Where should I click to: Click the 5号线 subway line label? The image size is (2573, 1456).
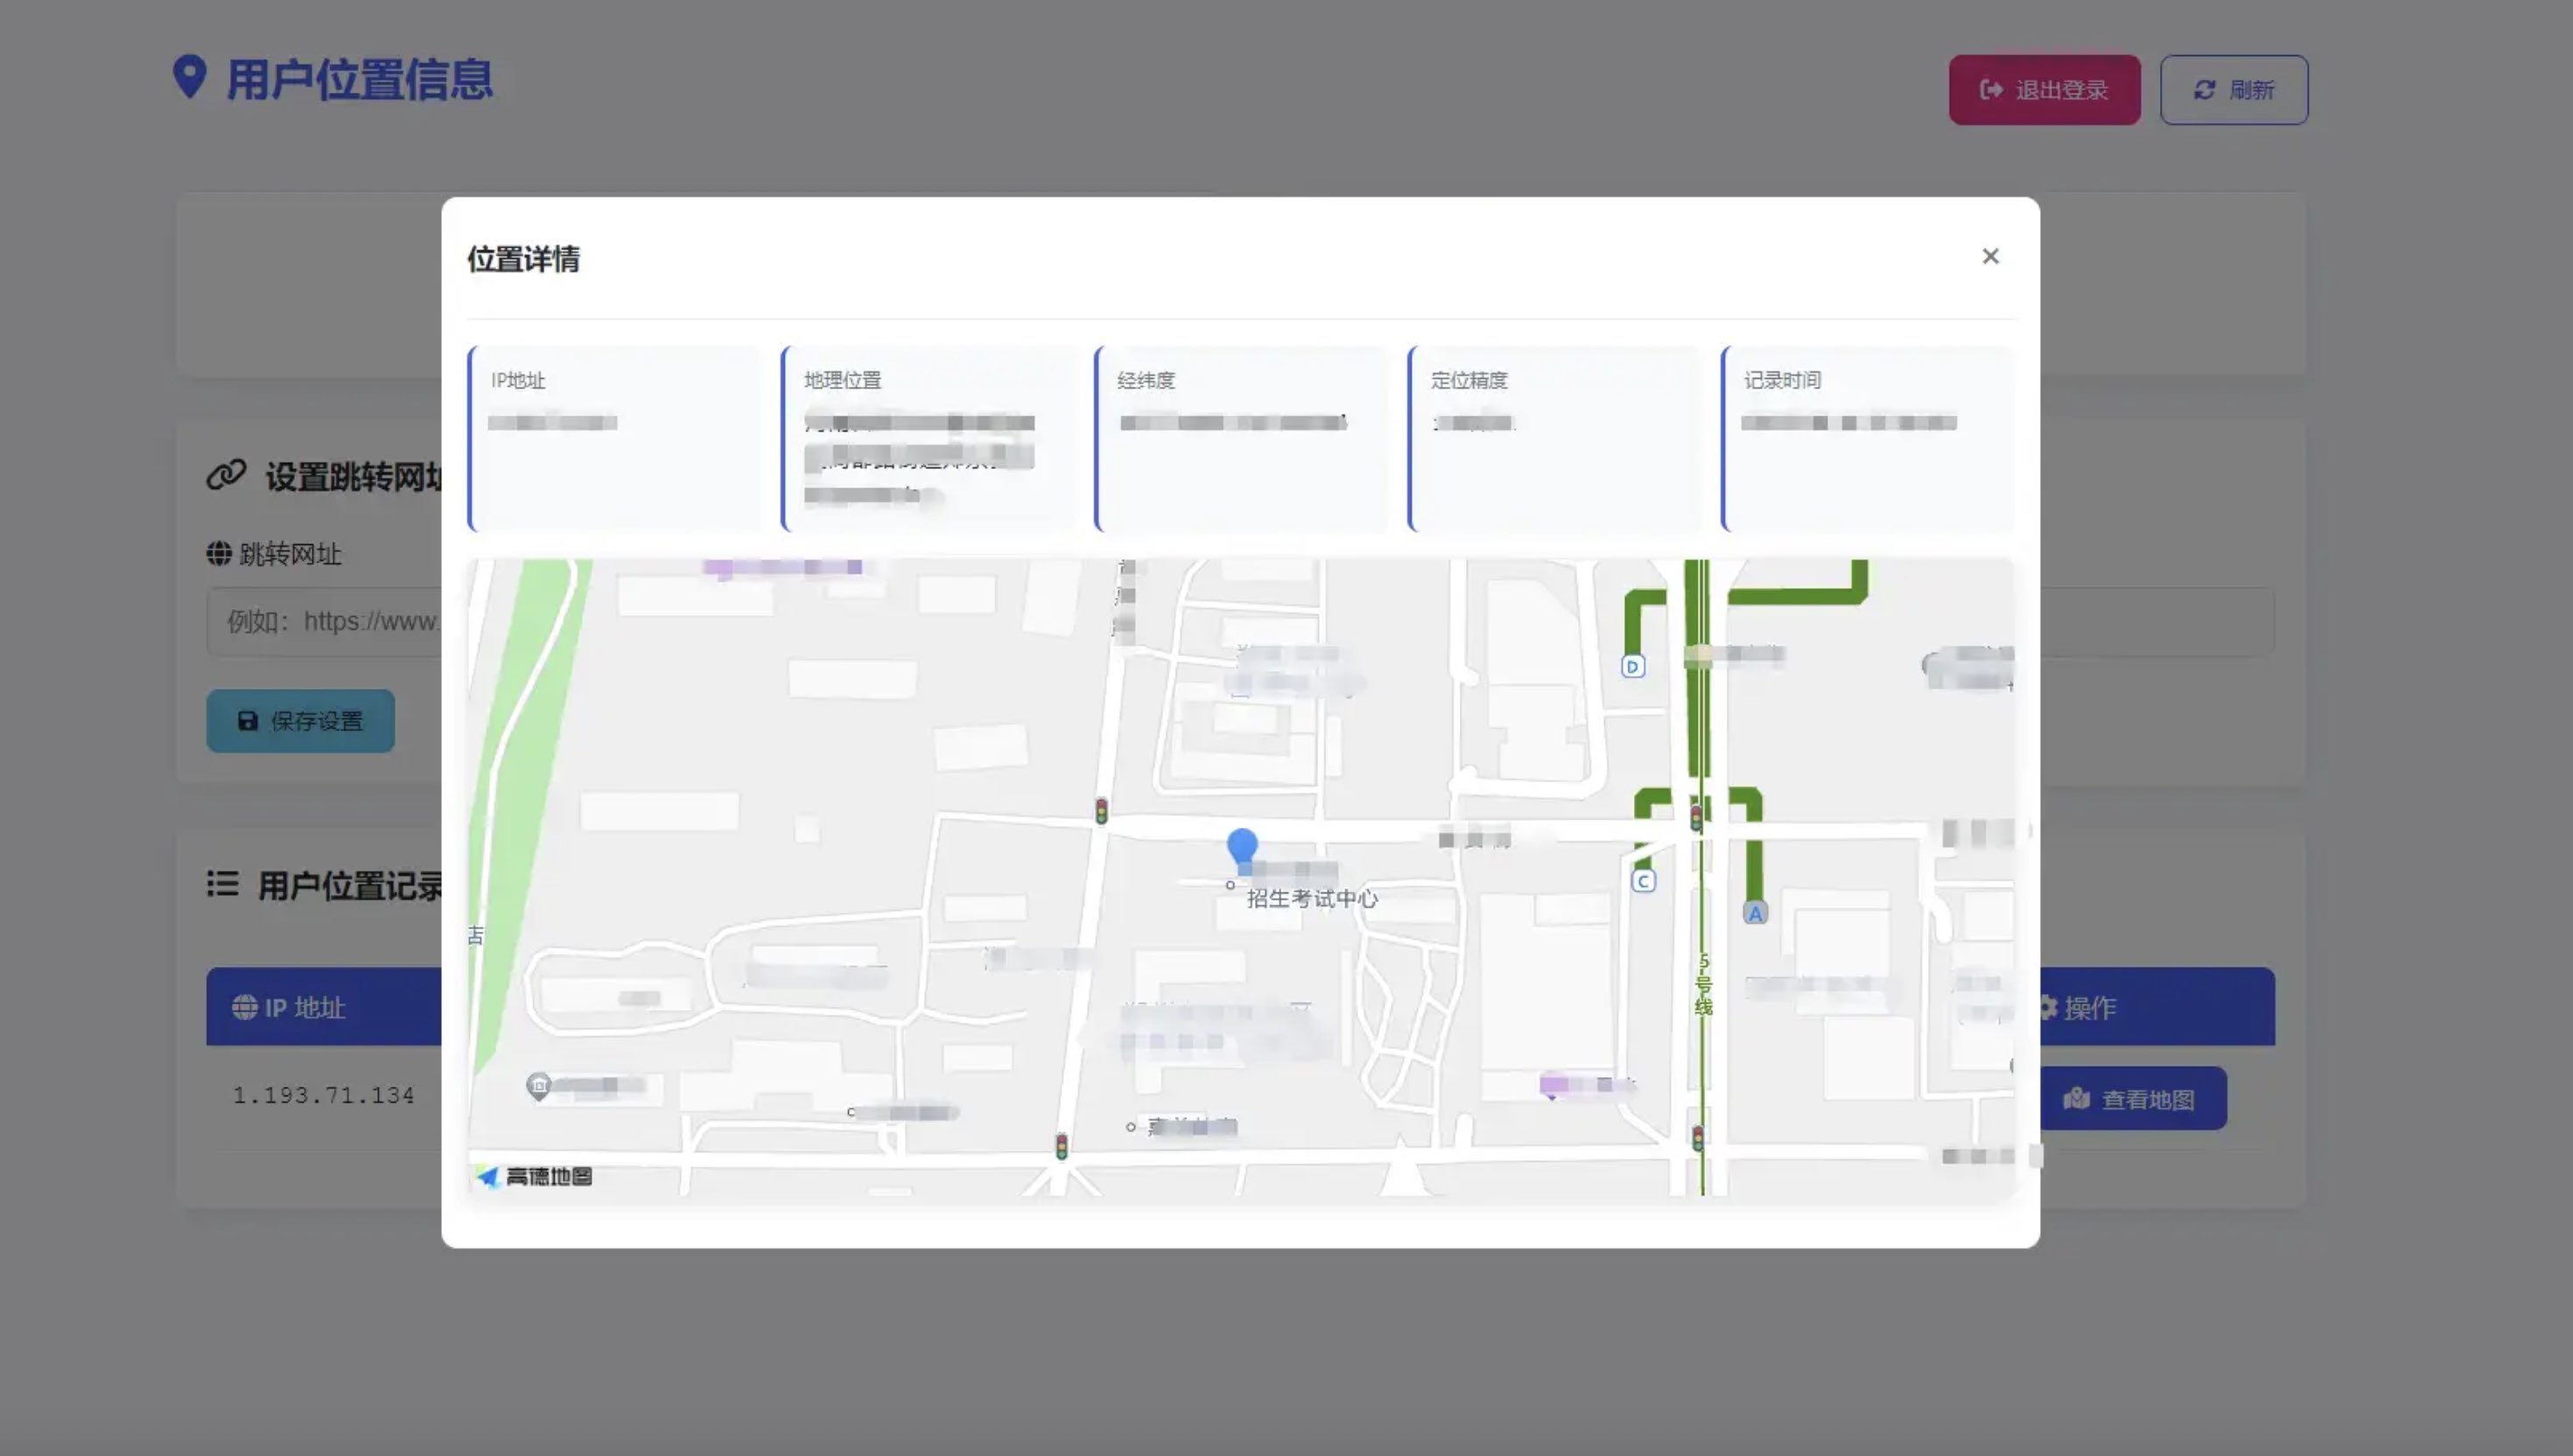(x=1703, y=984)
